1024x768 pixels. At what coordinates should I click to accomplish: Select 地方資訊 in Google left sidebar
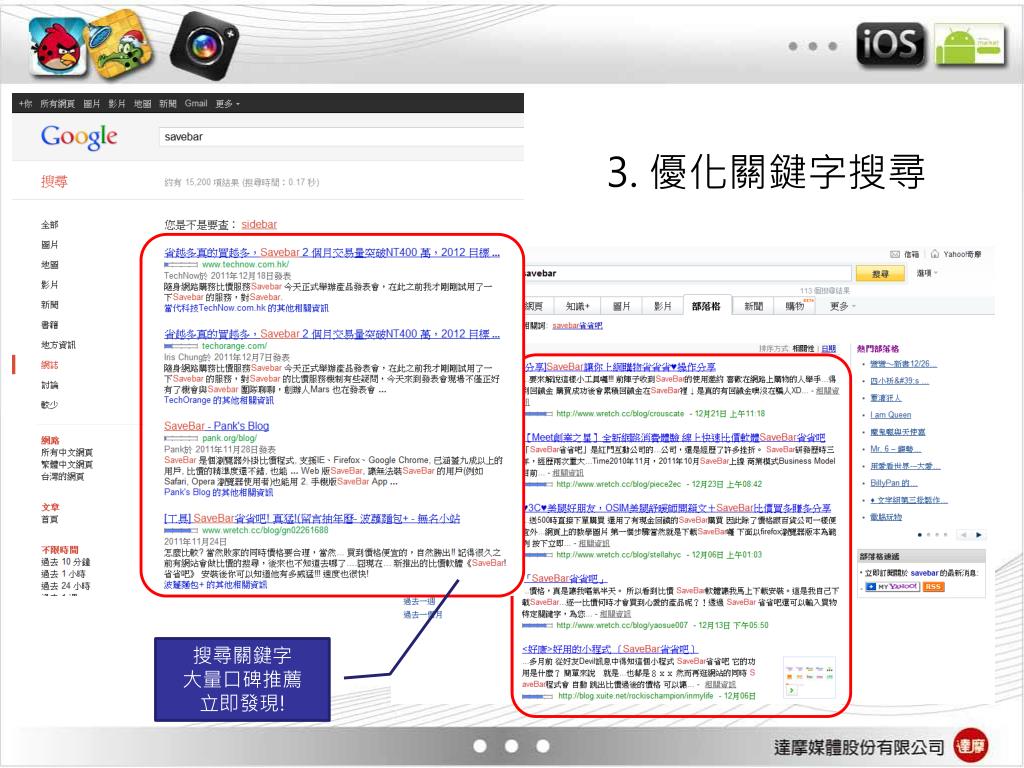58,344
